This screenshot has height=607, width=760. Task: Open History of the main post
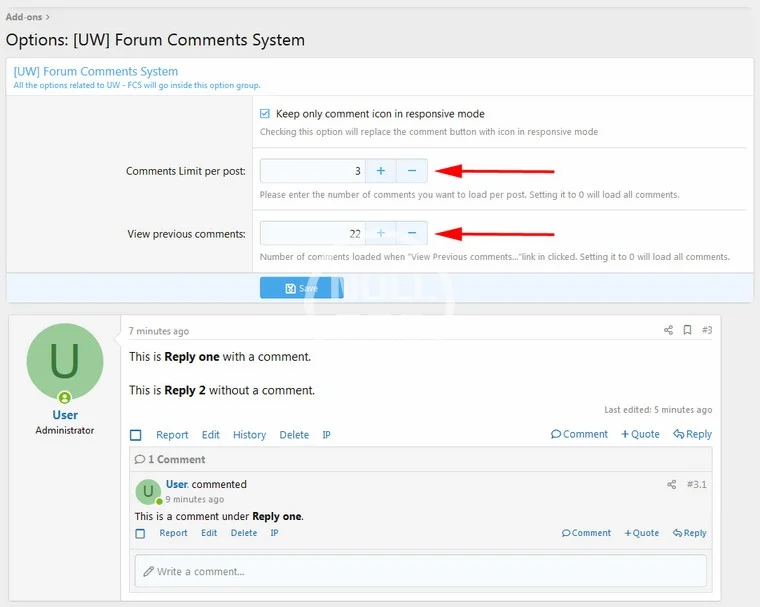[249, 435]
